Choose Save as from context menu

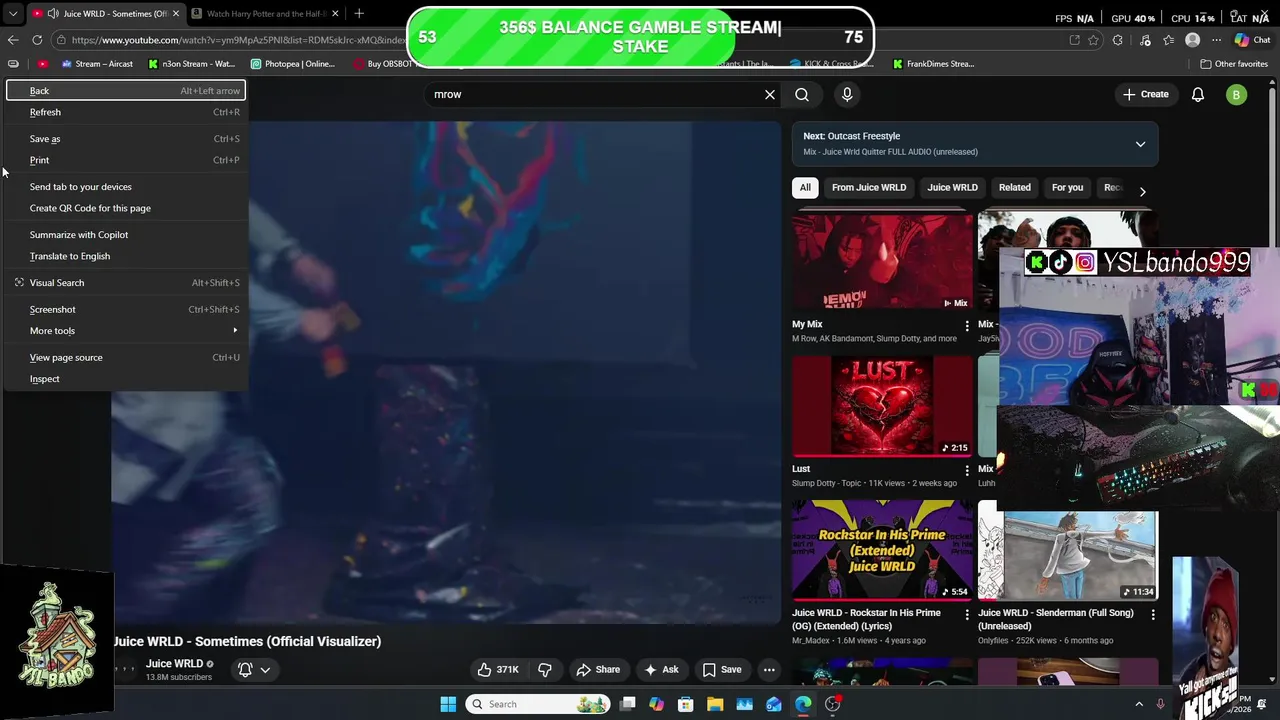[x=126, y=139]
